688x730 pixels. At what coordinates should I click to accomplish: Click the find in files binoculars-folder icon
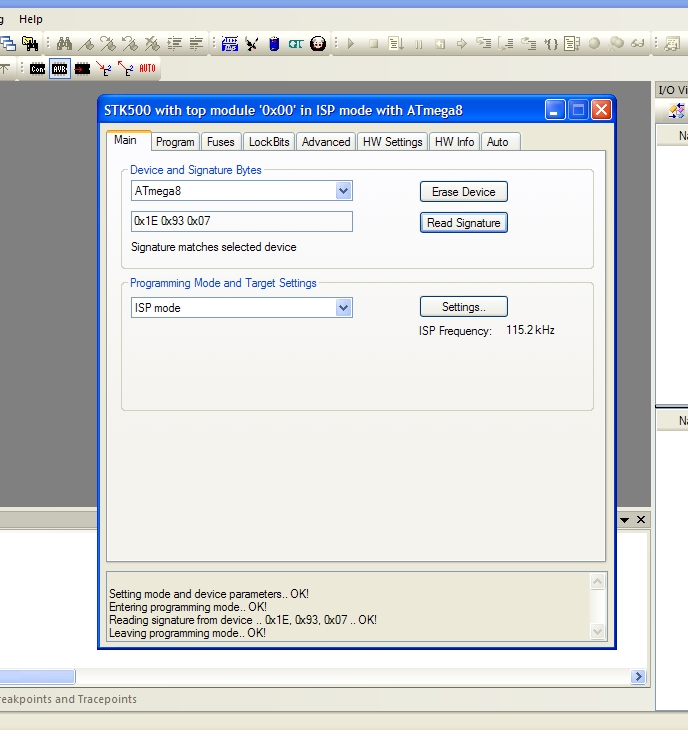coord(30,44)
